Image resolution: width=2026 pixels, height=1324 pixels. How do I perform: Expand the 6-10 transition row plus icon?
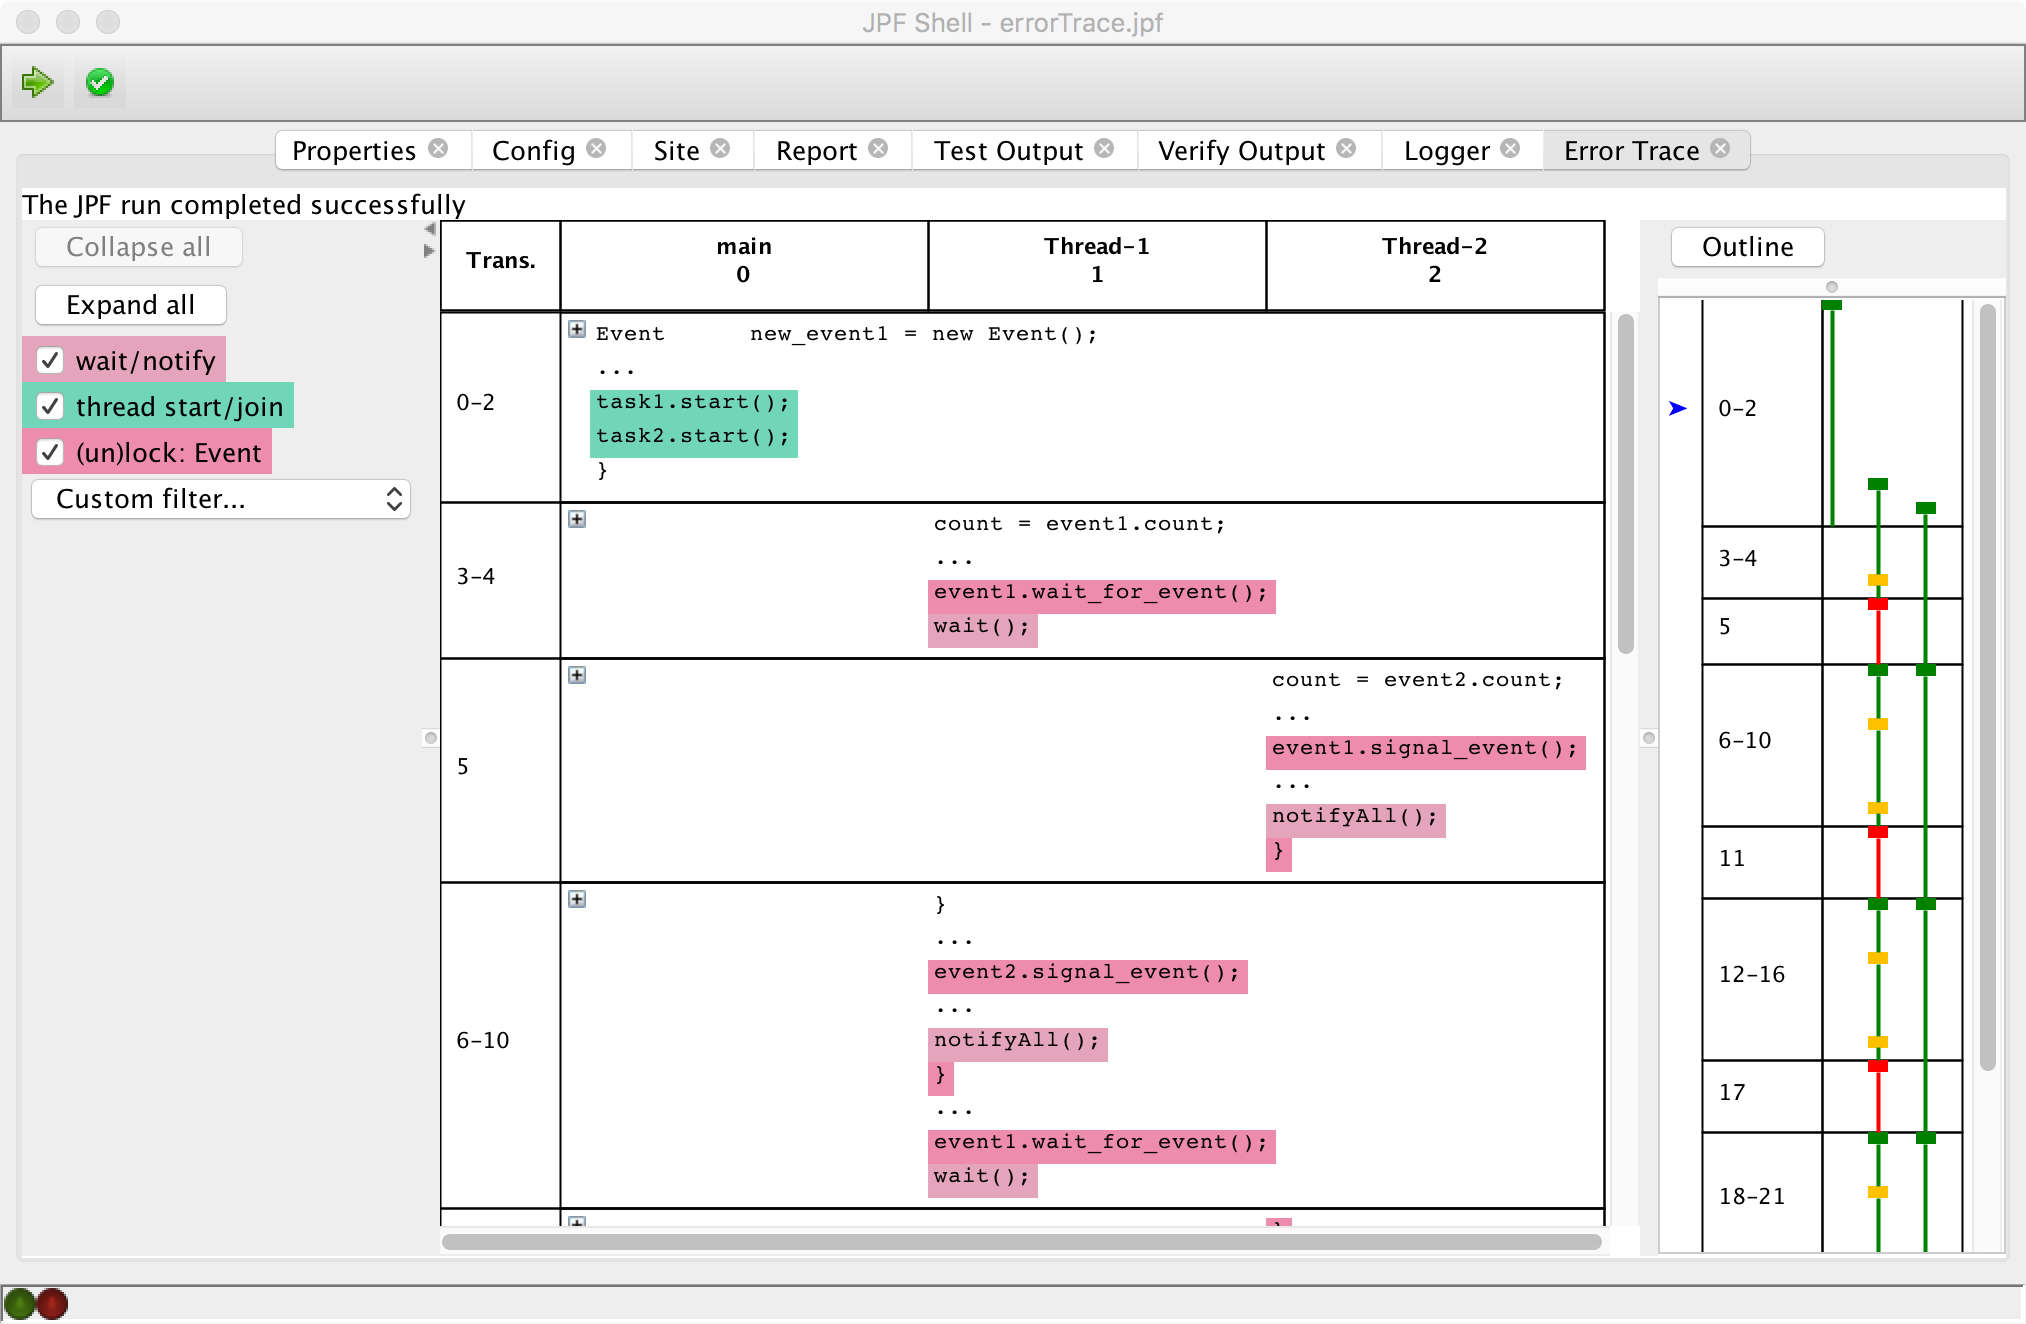tap(577, 900)
